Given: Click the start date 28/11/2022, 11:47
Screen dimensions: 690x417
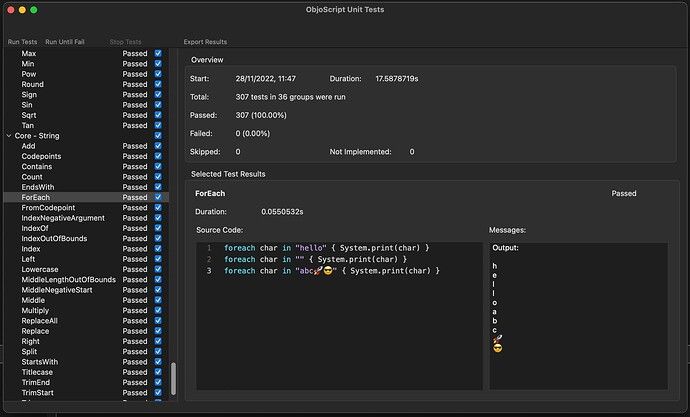Looking at the screenshot, I should click(x=265, y=79).
